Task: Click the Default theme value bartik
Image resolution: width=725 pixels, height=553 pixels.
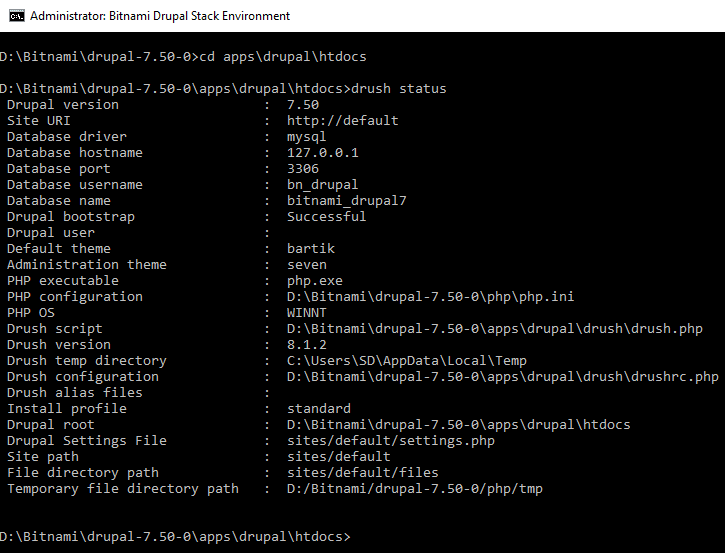Action: 311,249
